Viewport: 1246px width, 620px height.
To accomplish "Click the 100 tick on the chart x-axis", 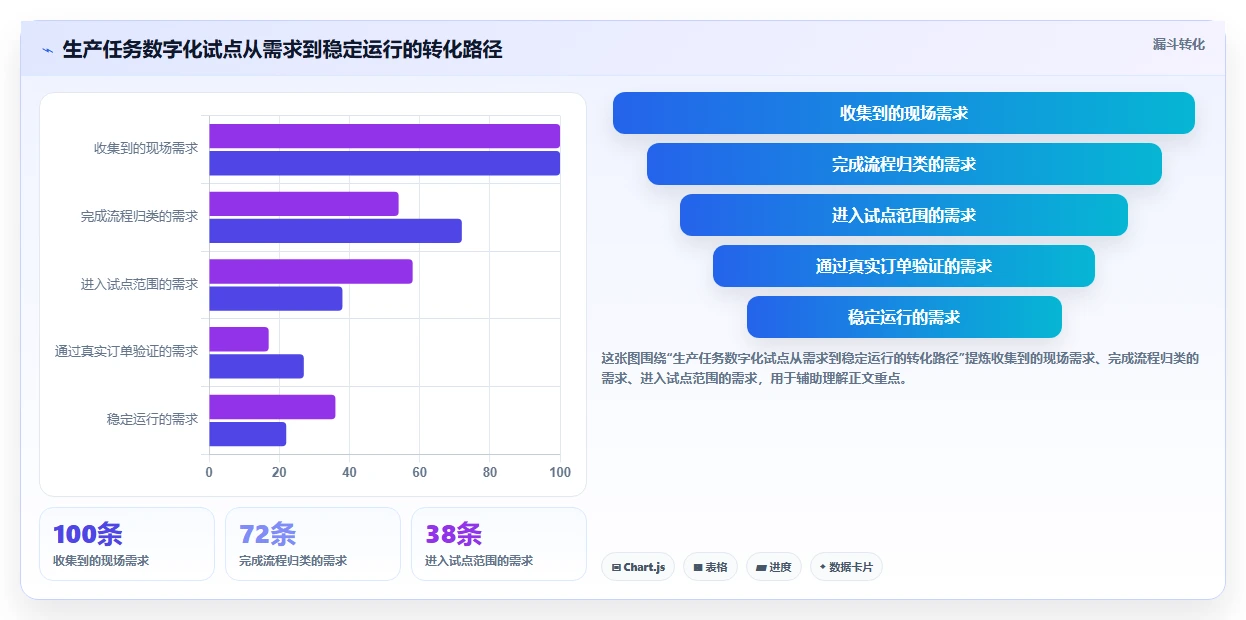I will [x=560, y=472].
